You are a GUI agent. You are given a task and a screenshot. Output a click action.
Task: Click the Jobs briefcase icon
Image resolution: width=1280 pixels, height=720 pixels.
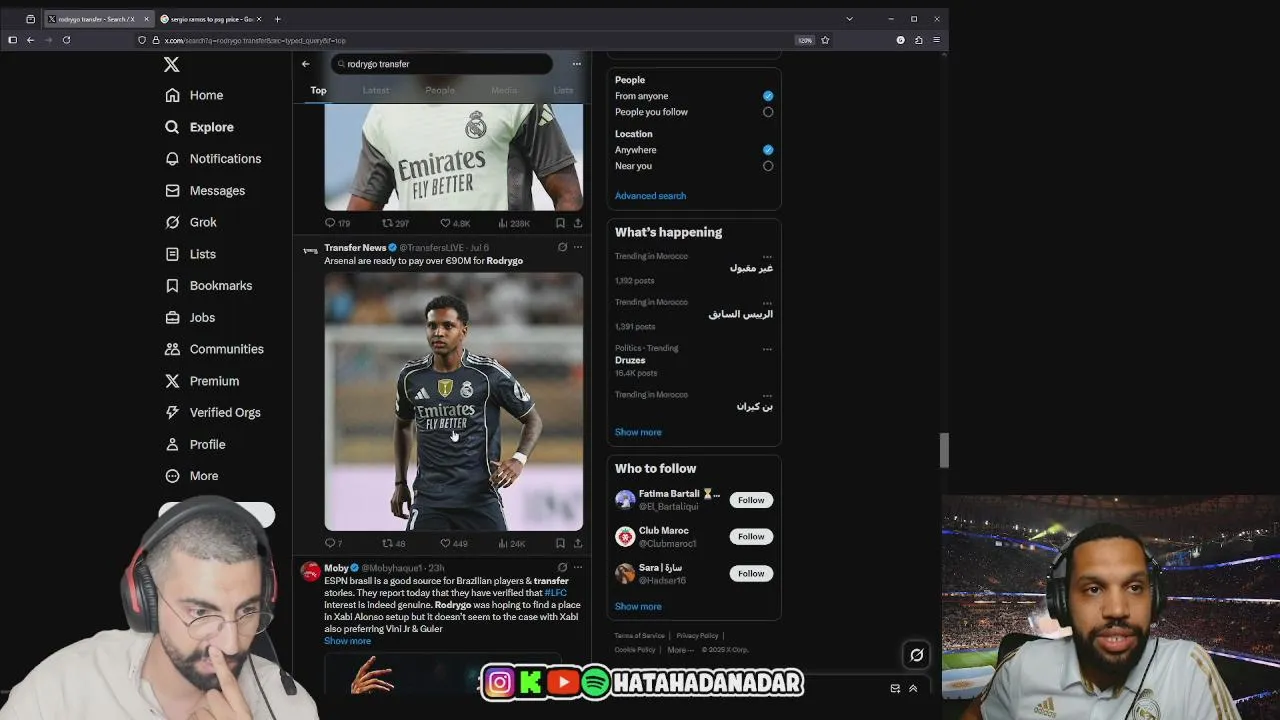pos(172,317)
